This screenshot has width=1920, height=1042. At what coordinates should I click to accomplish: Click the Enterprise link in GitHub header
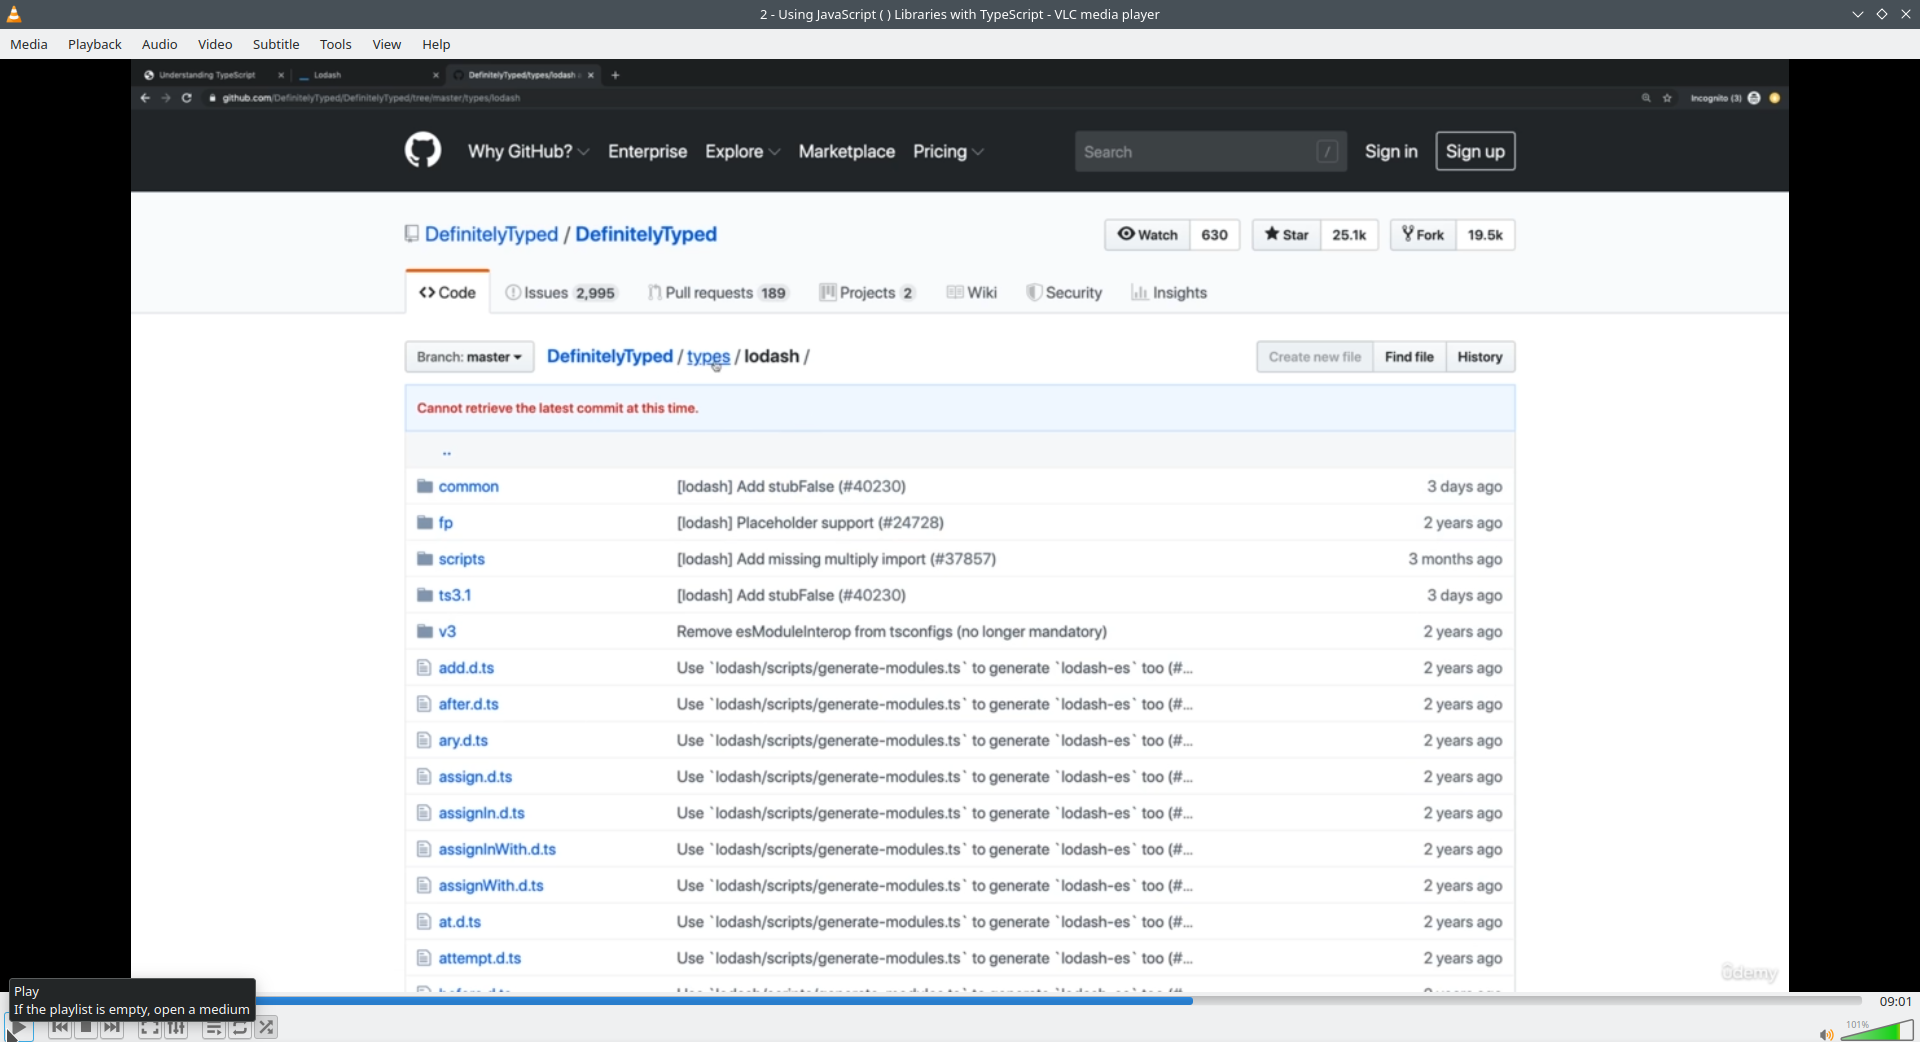(647, 151)
